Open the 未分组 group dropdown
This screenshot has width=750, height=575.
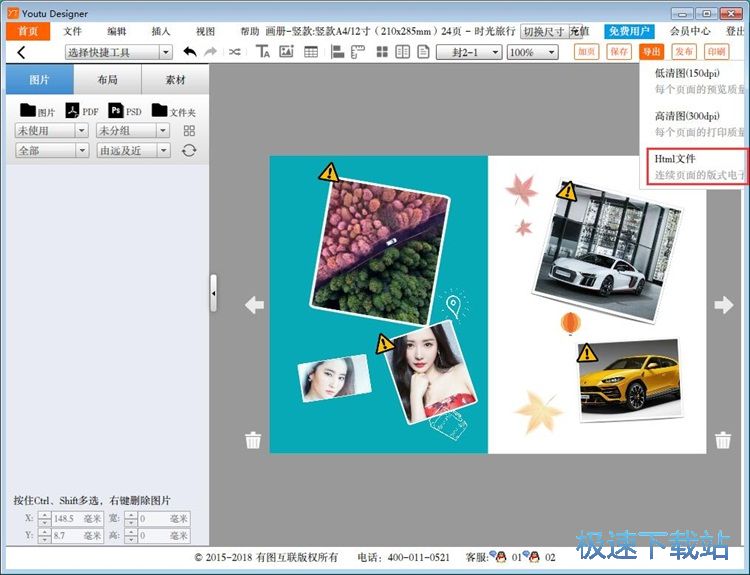coord(133,131)
